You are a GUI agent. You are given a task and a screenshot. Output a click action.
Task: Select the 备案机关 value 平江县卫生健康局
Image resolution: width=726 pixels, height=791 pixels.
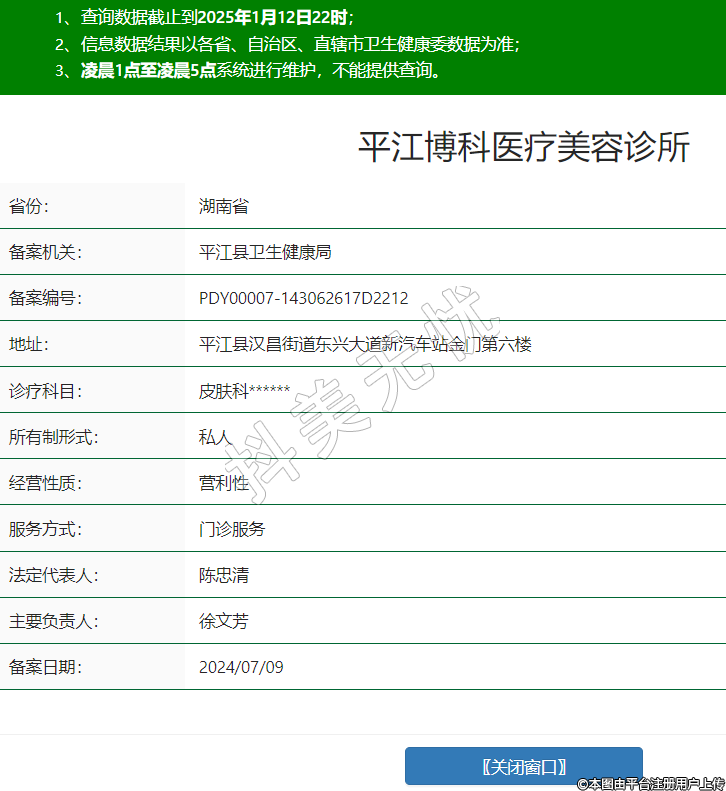265,252
